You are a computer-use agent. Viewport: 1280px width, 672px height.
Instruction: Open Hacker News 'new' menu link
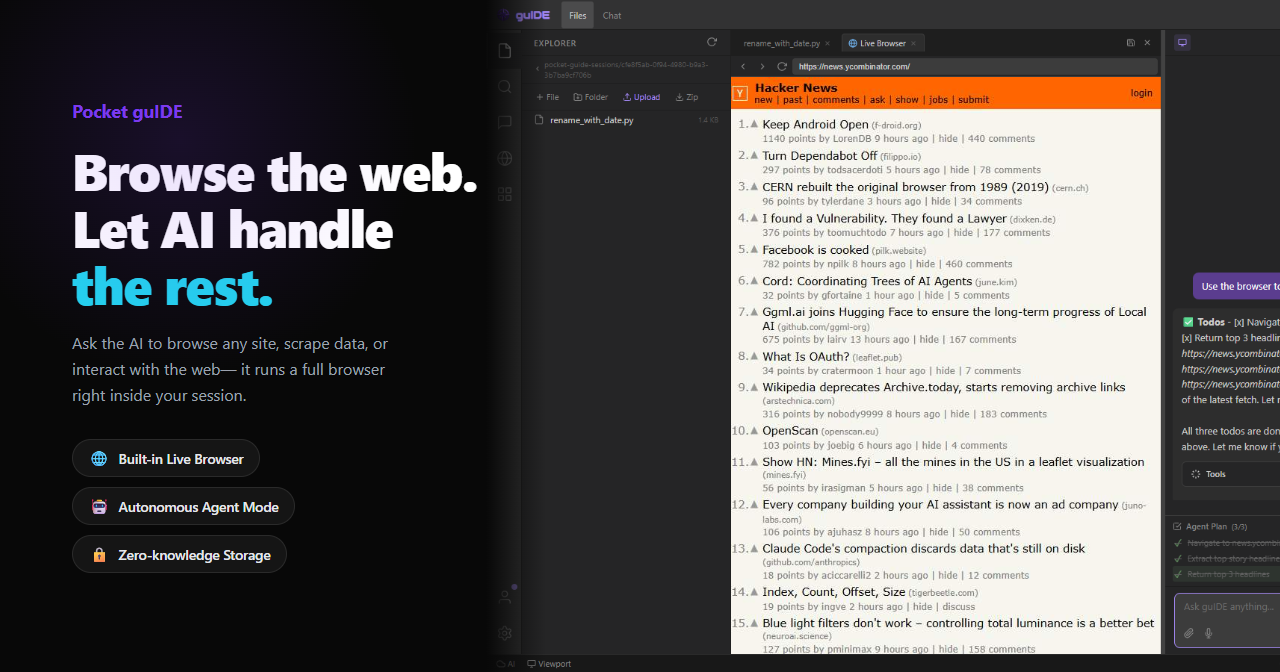coord(763,100)
